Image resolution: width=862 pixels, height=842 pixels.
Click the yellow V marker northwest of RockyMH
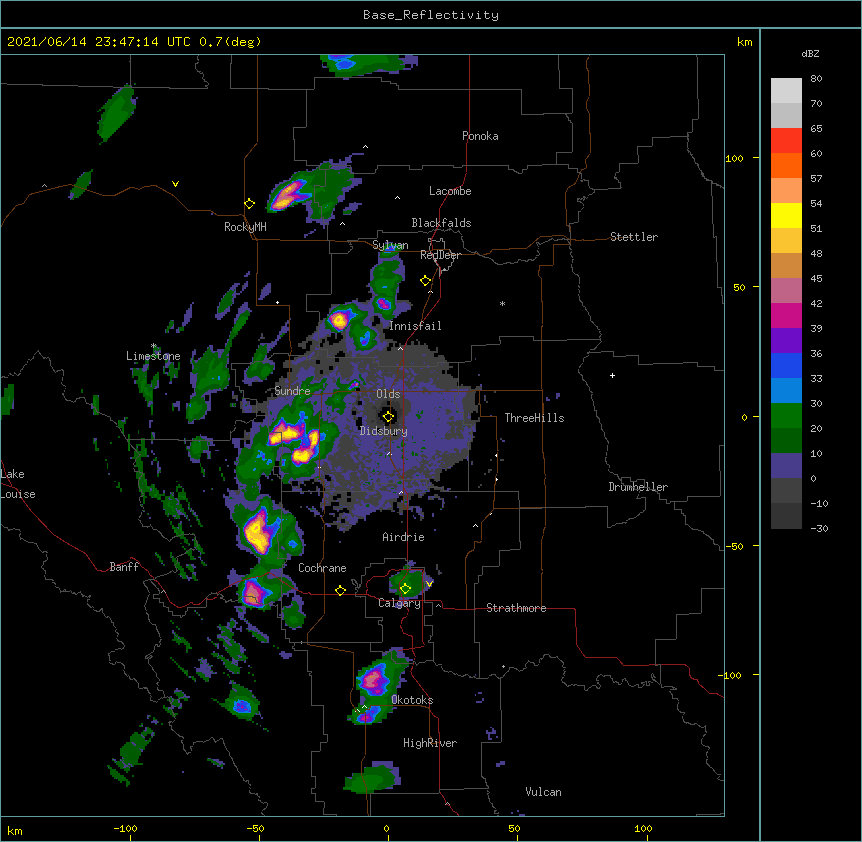click(x=175, y=184)
